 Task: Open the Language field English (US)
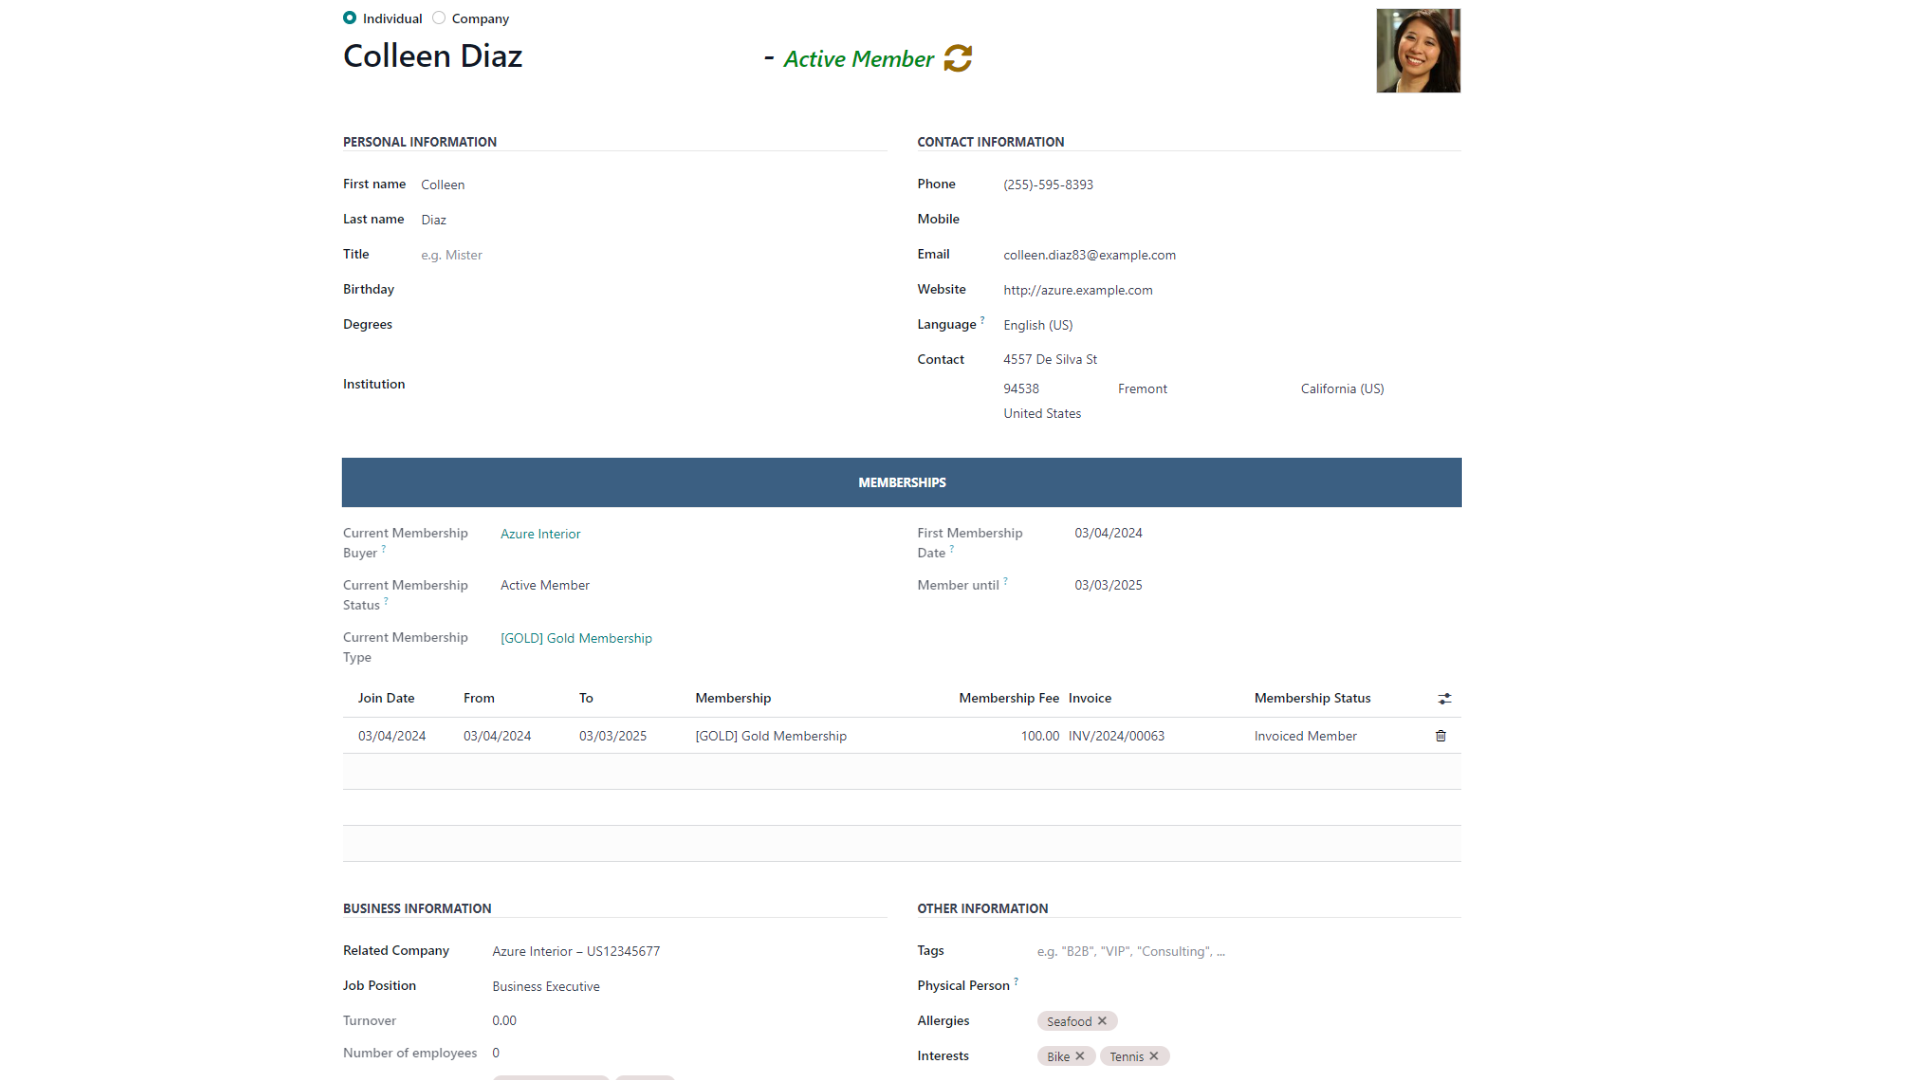pos(1037,325)
